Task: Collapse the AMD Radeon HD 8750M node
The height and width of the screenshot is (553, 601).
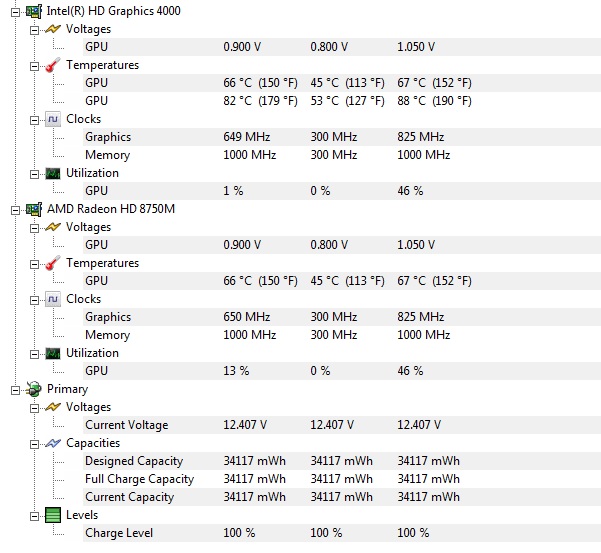Action: tap(13, 209)
